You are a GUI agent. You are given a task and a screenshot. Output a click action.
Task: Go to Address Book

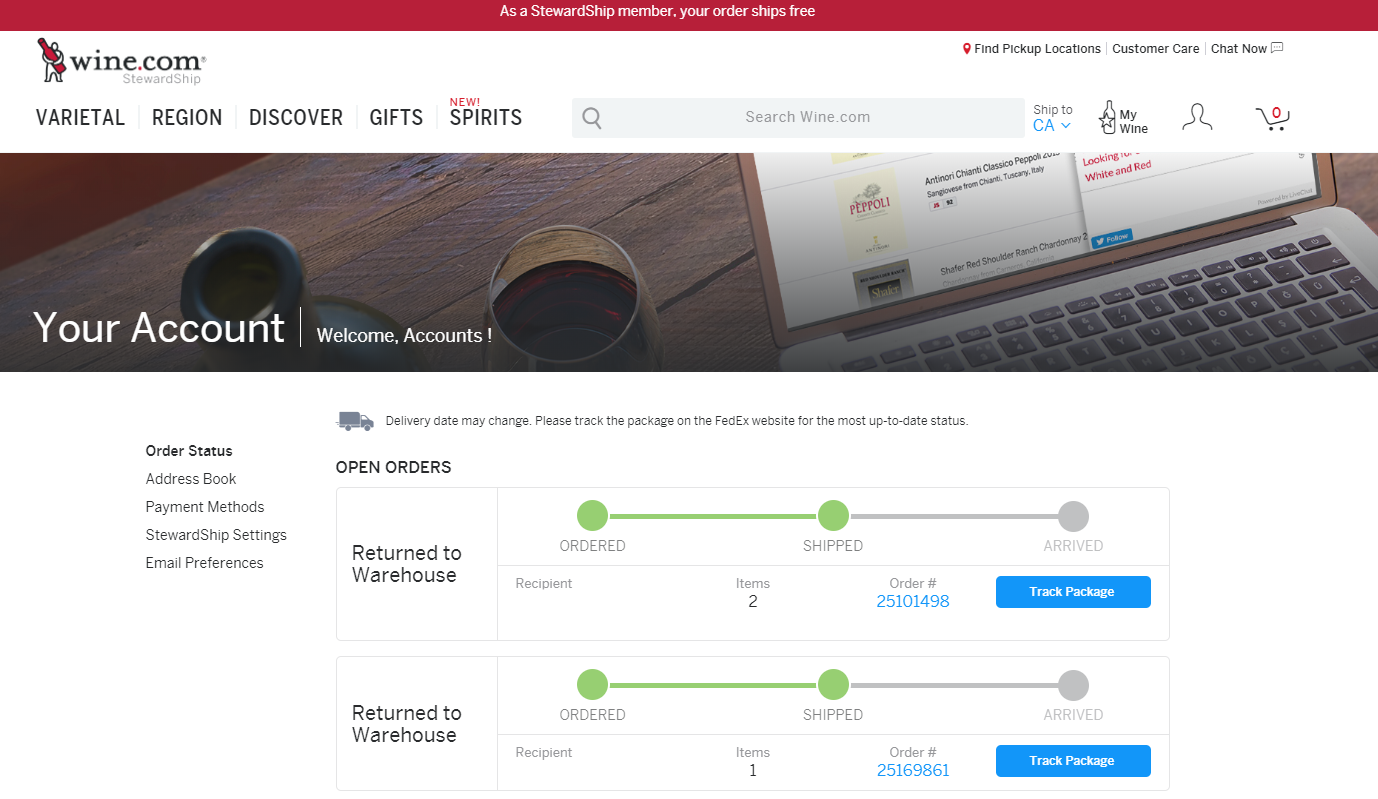tap(191, 479)
